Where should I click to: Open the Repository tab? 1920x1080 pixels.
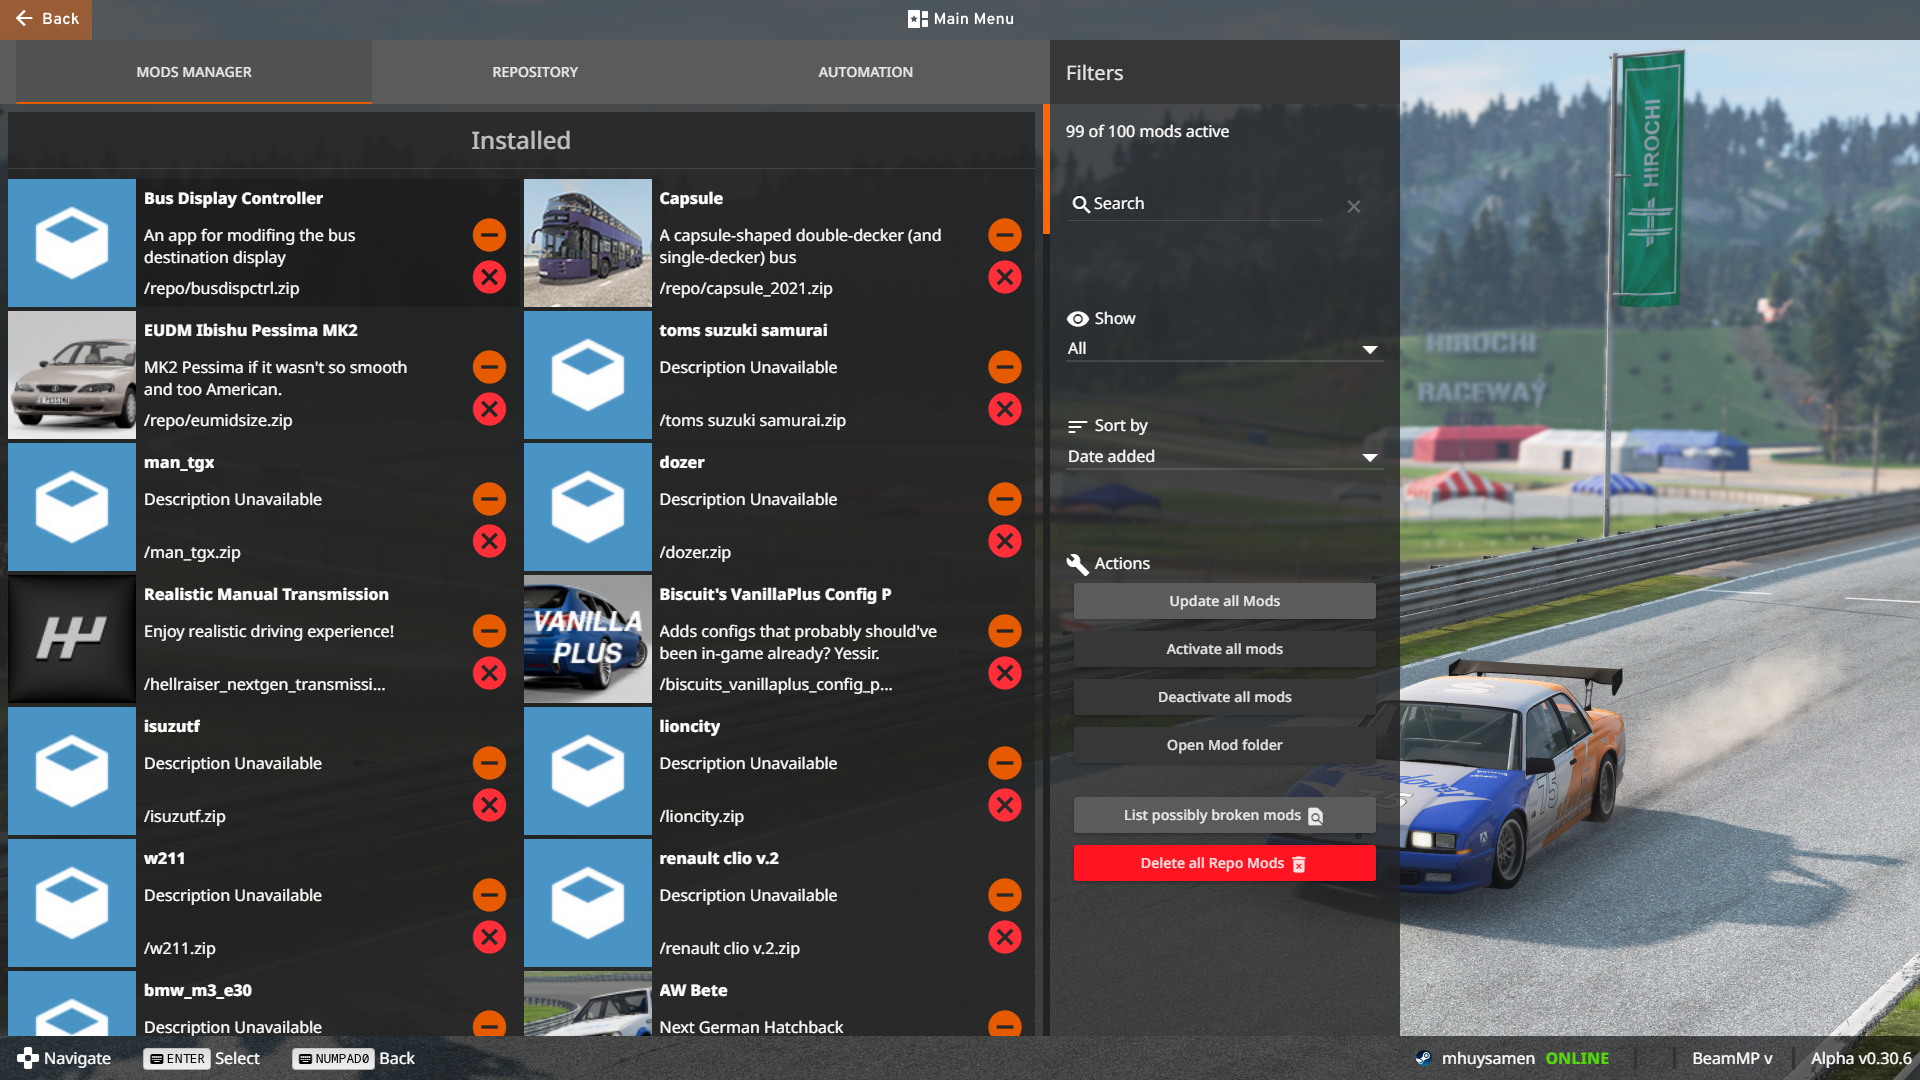(x=535, y=72)
